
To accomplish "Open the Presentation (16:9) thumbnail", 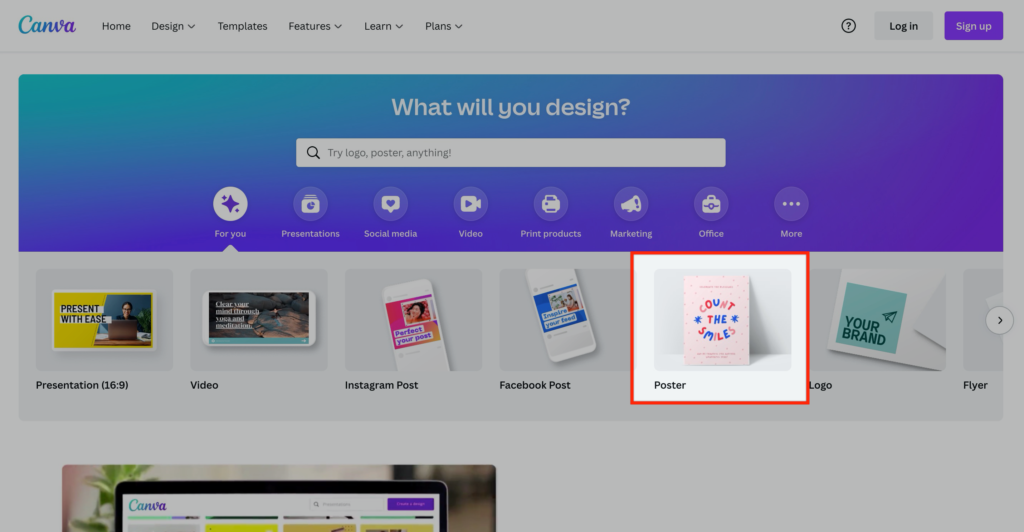I will (104, 320).
